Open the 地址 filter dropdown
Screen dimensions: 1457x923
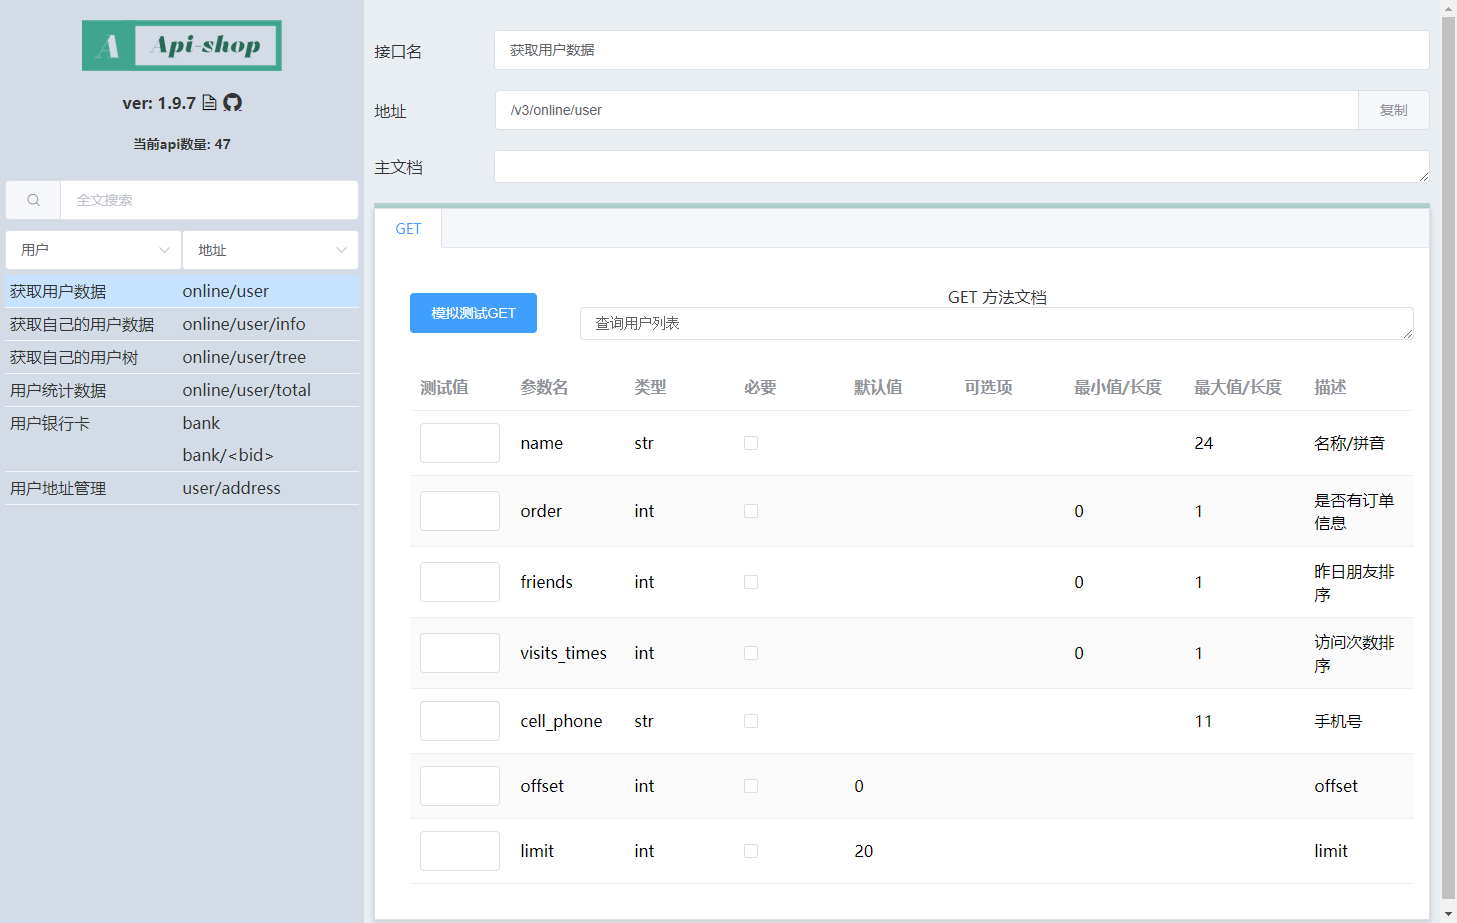coord(270,250)
